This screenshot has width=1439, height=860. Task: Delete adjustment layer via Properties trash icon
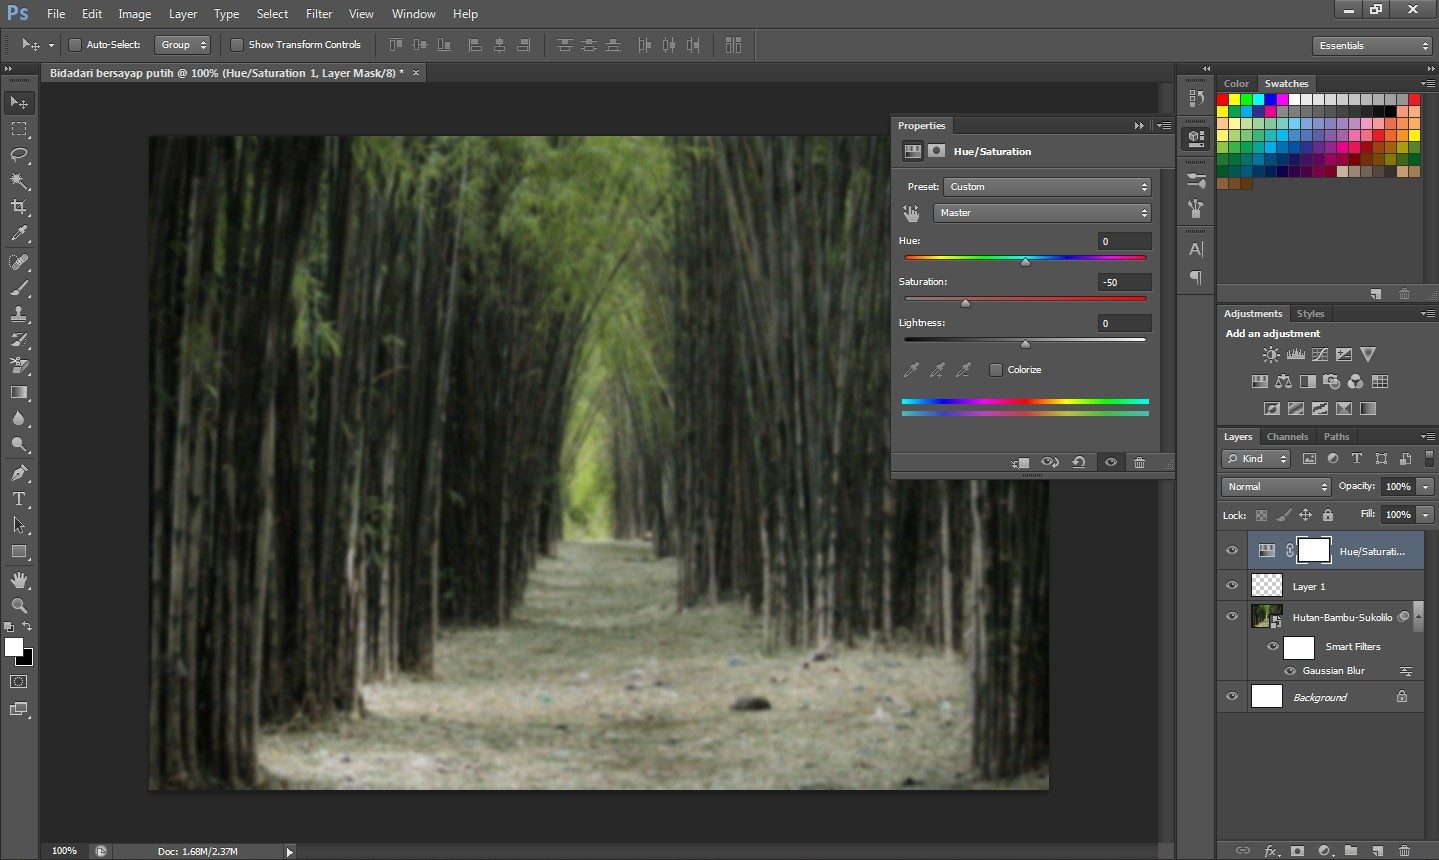[x=1139, y=463]
